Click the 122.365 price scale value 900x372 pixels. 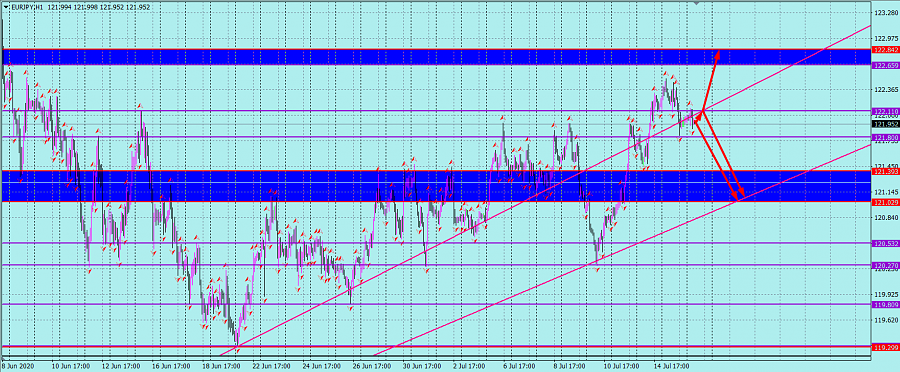click(x=886, y=90)
